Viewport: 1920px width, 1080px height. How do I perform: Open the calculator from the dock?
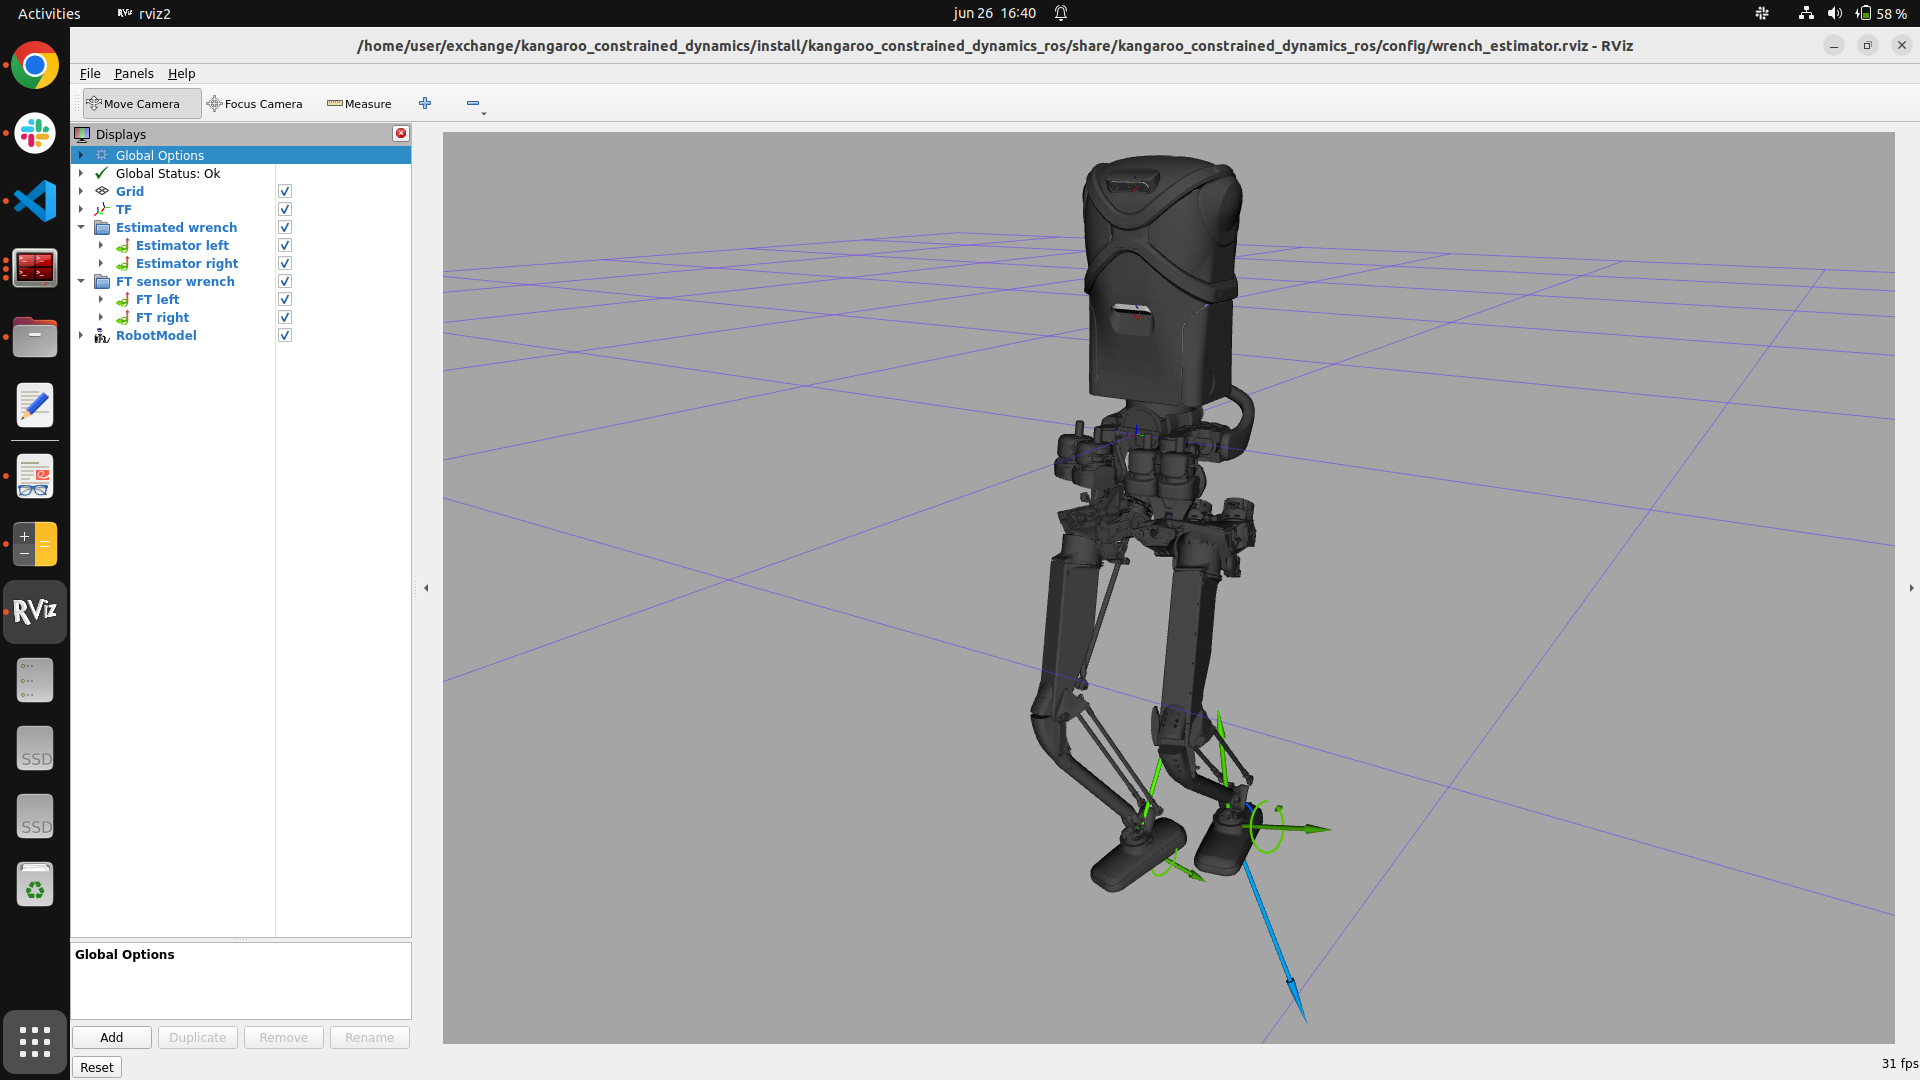pos(35,544)
